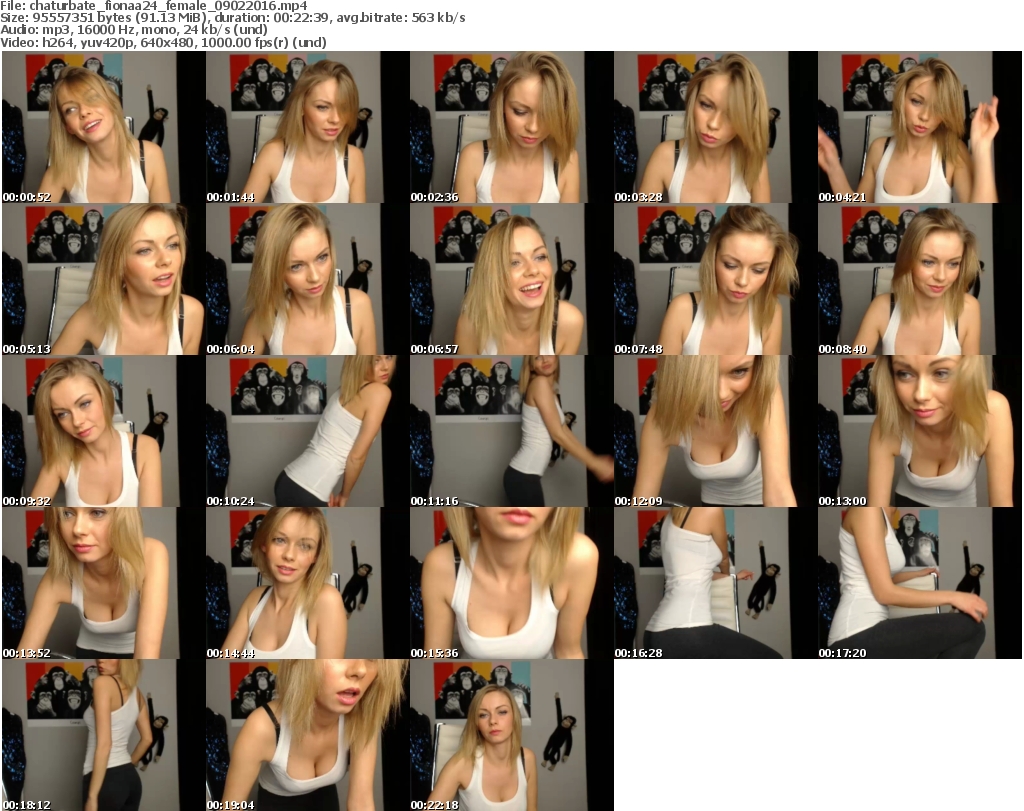Viewport: 1024px width, 811px height.
Task: Choose the frame stamped 00:06:04
Action: coord(308,279)
